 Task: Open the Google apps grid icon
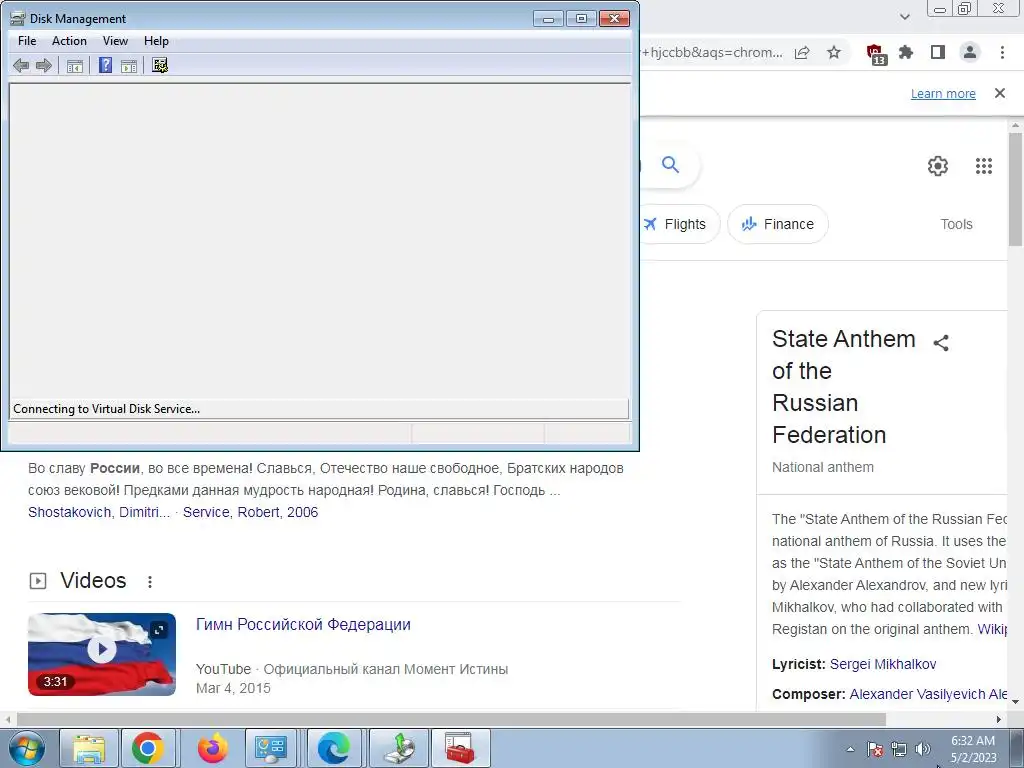[984, 166]
